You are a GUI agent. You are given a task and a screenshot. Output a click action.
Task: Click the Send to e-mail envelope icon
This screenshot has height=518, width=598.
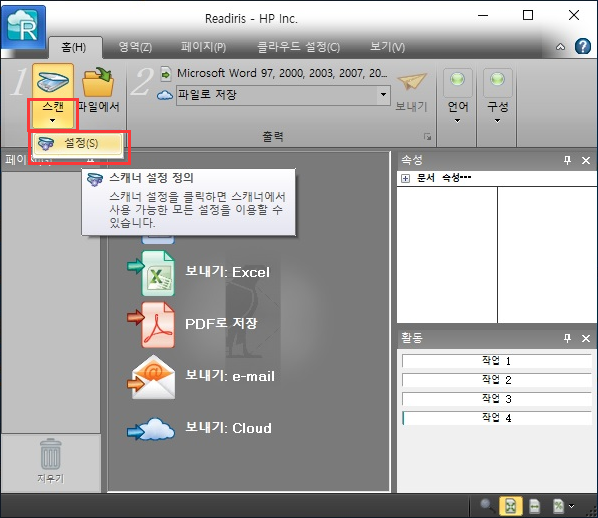(x=152, y=377)
